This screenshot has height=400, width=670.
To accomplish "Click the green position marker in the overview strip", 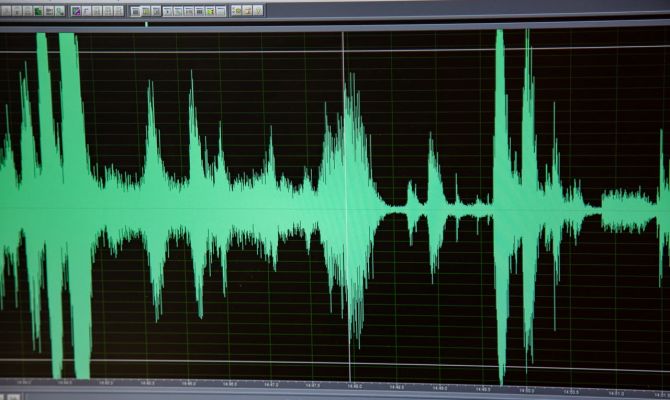I will [146, 24].
